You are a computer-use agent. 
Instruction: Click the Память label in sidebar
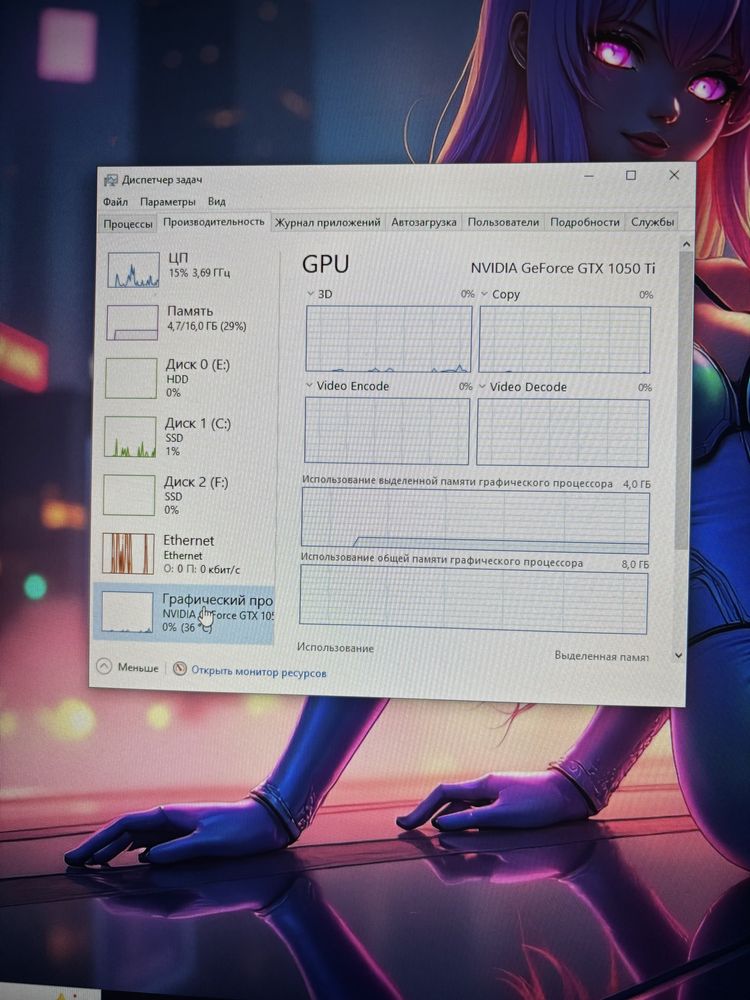point(190,311)
